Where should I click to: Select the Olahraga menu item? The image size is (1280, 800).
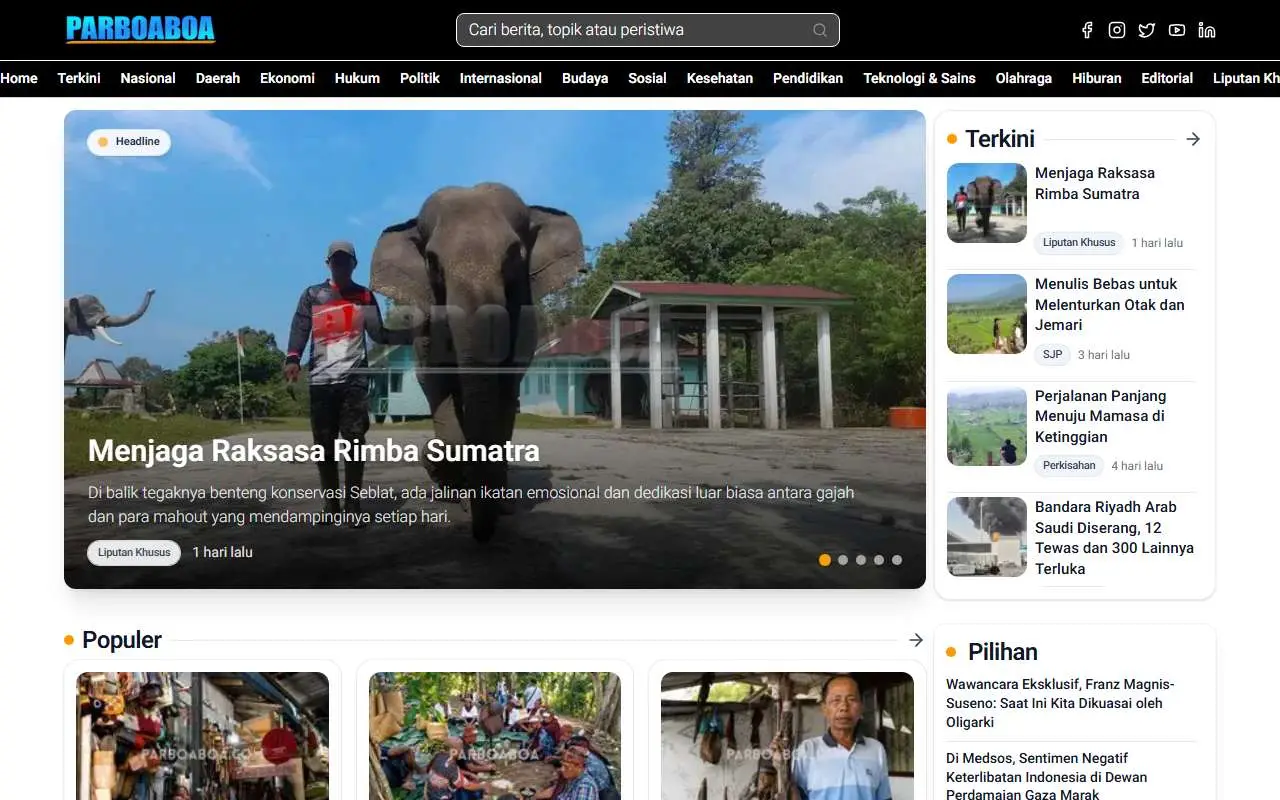(x=1024, y=78)
